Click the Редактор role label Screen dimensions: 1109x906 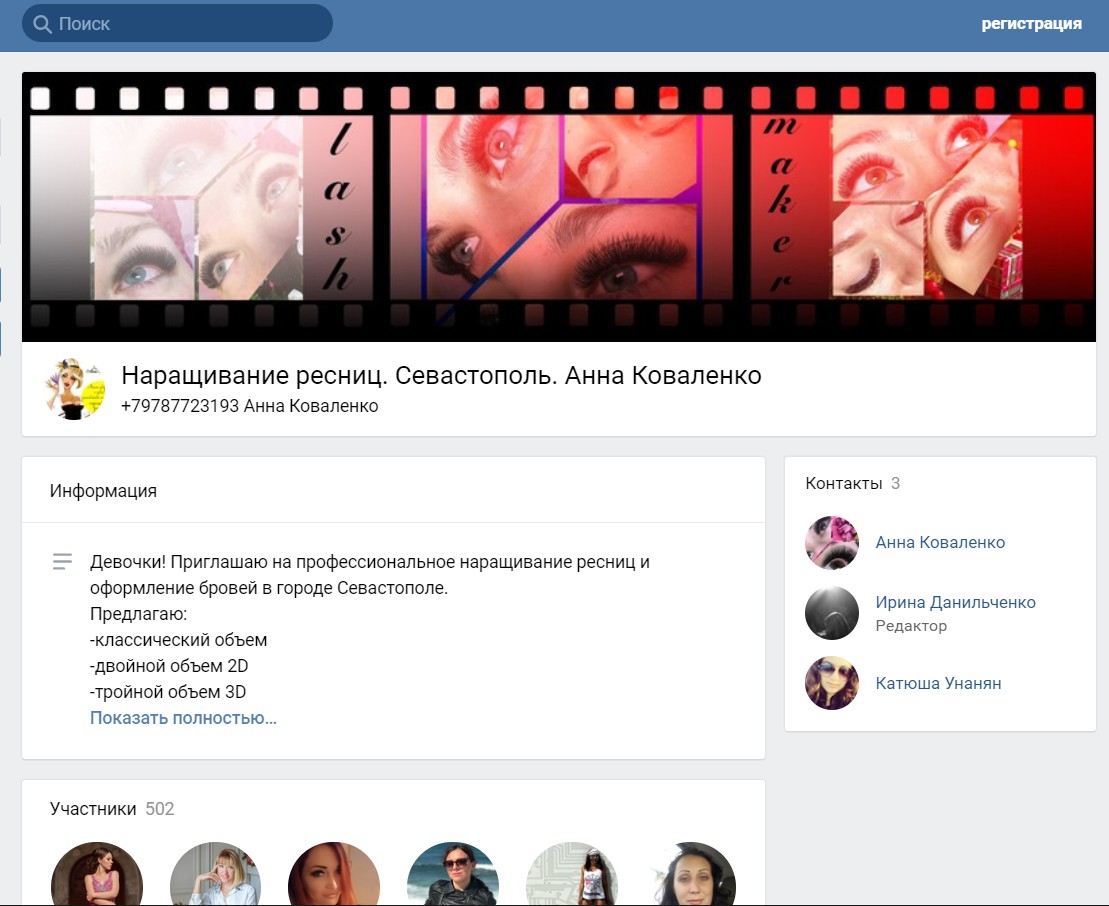click(911, 626)
